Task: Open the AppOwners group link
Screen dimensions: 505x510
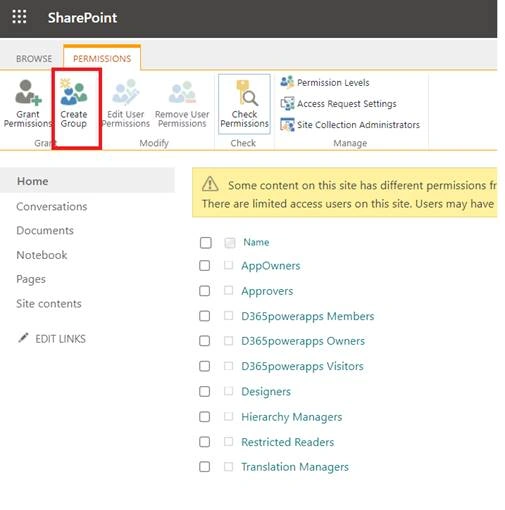Action: pos(271,266)
